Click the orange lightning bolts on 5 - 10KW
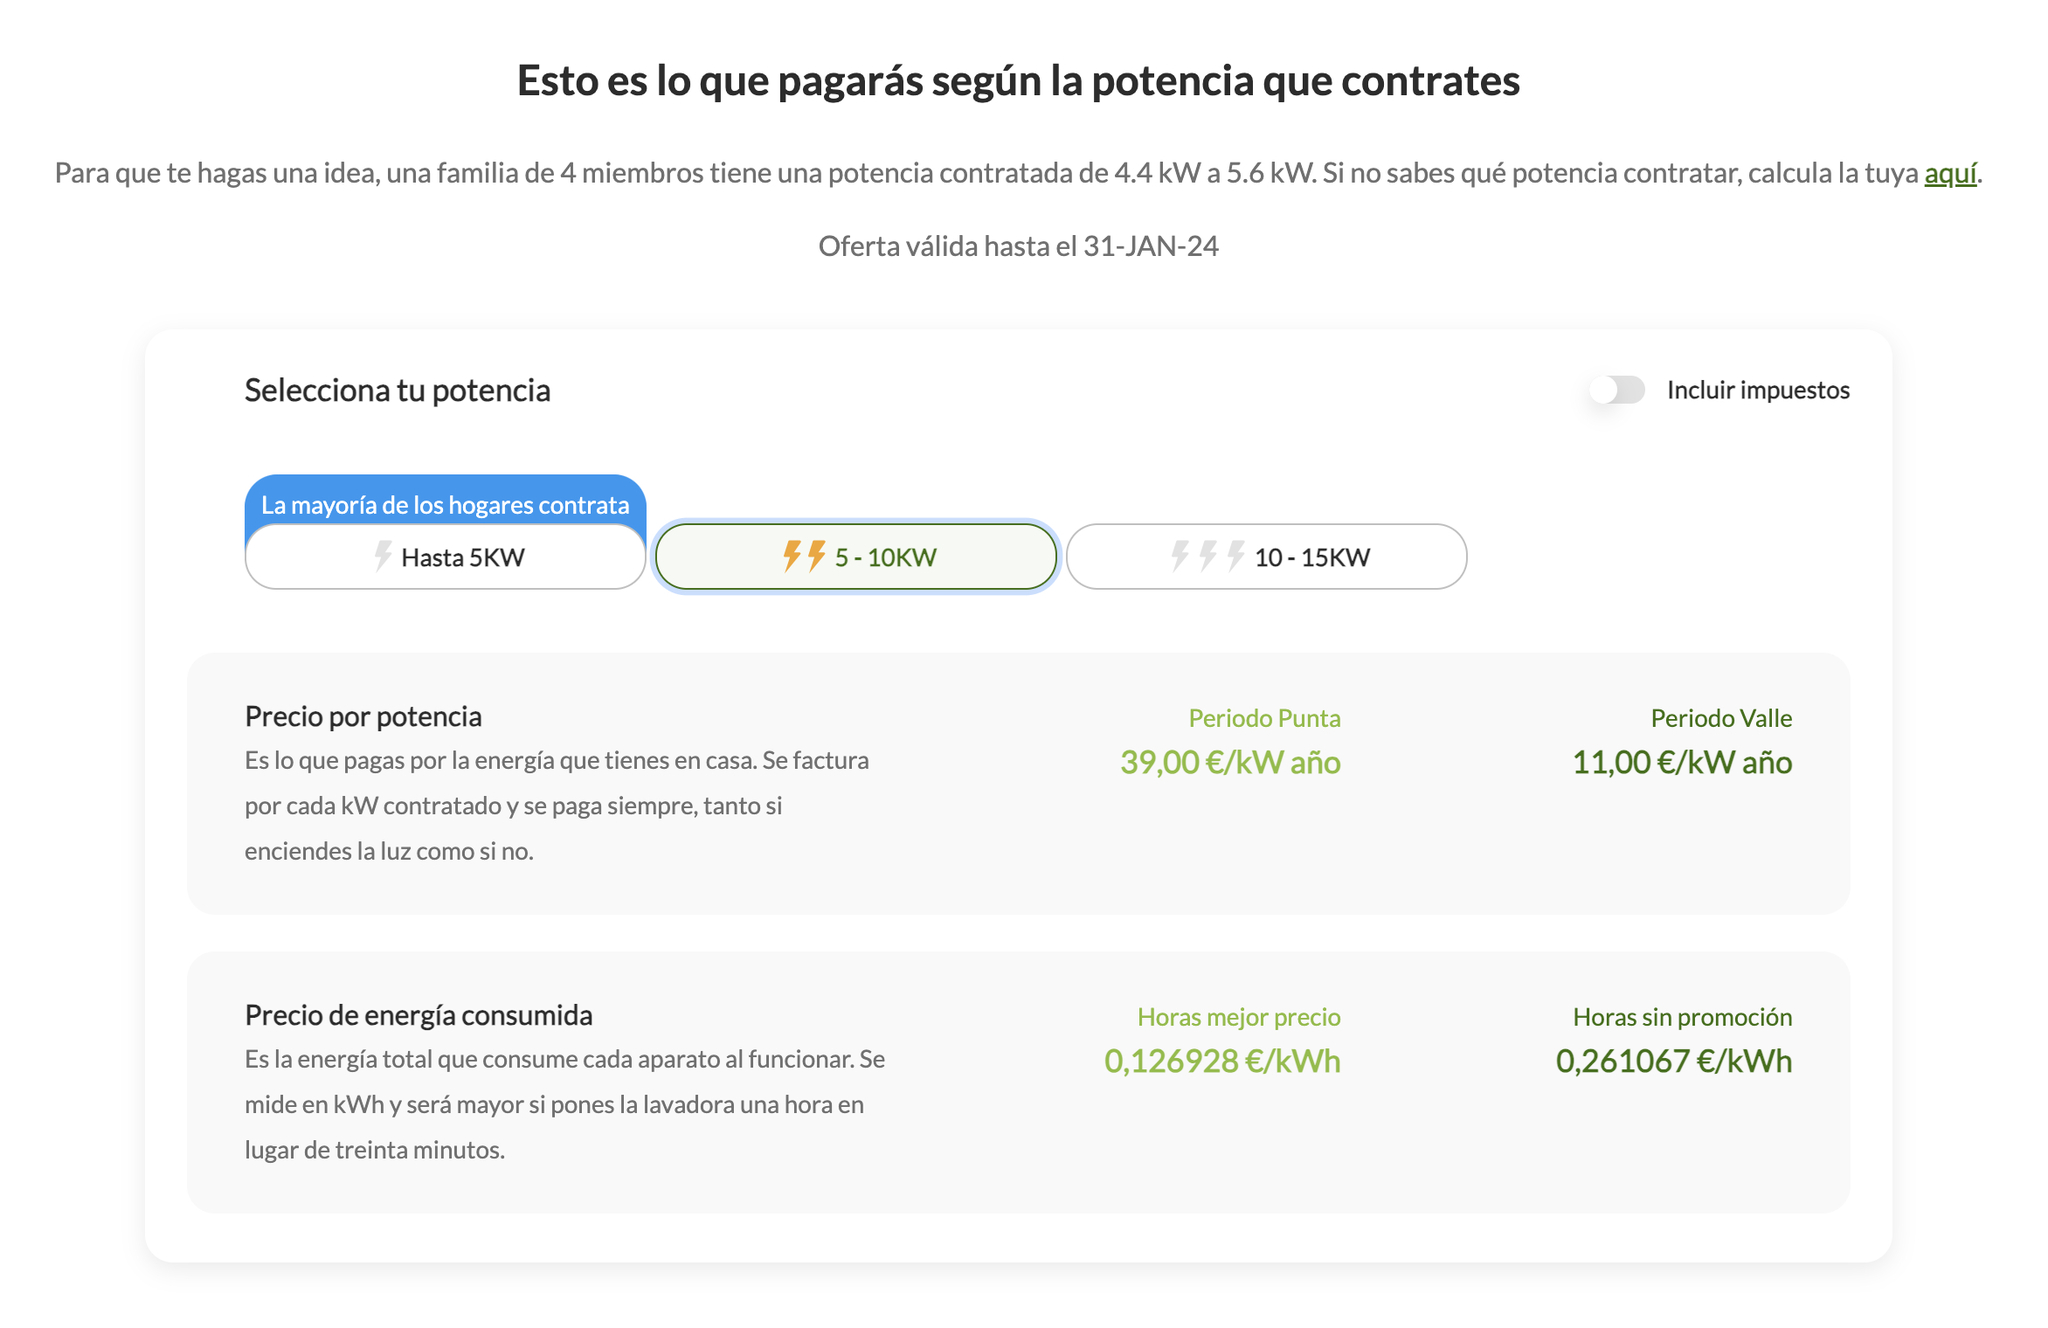This screenshot has height=1328, width=2048. click(804, 556)
